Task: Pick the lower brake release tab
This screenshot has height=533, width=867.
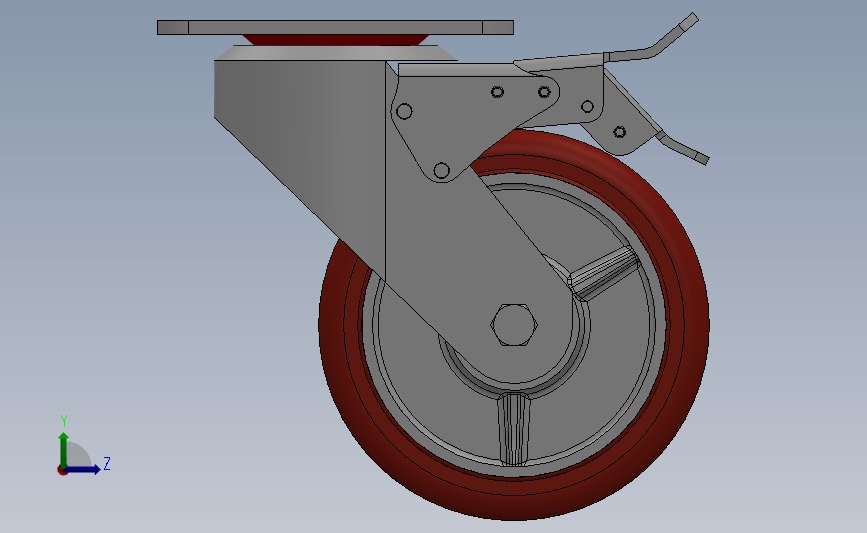Action: [683, 148]
